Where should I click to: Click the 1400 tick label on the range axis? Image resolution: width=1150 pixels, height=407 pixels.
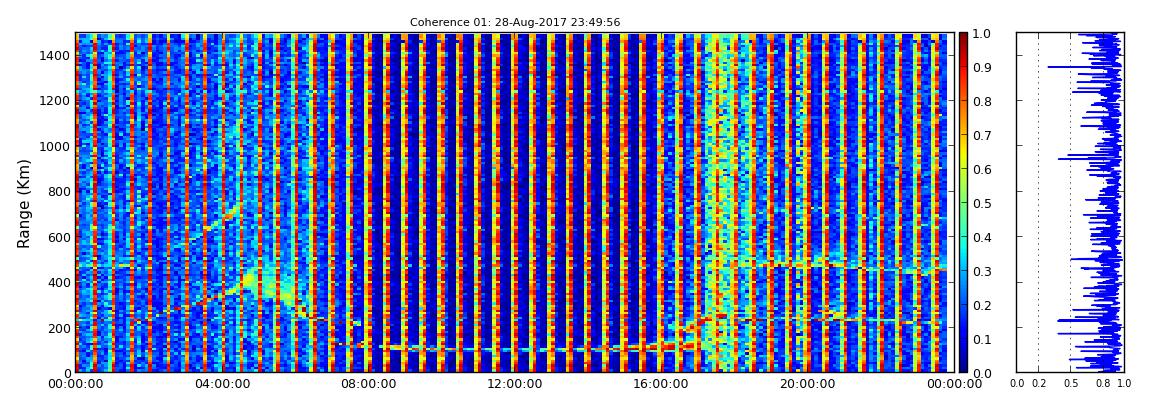56,55
